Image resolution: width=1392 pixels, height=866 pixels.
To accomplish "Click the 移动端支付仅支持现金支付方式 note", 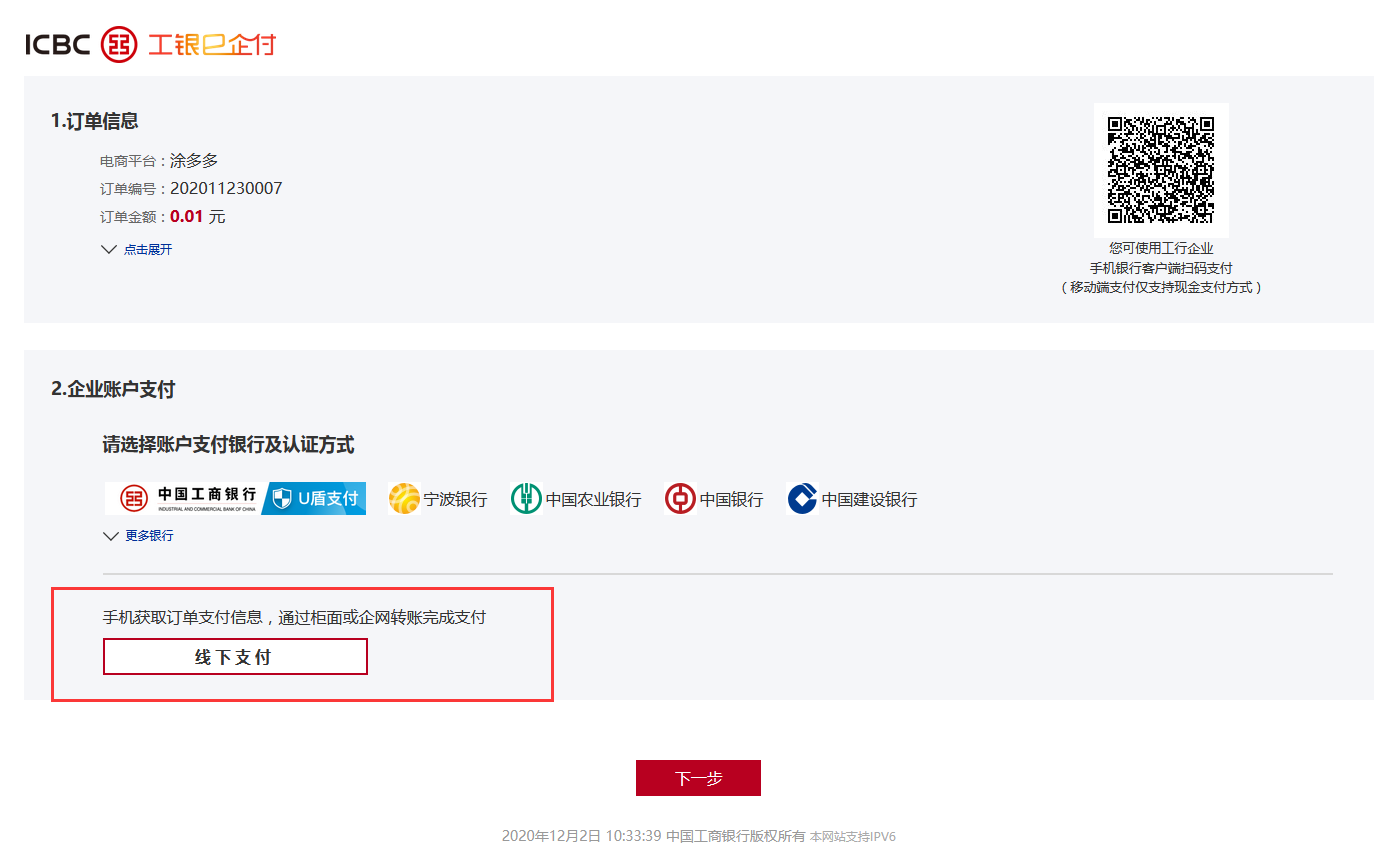I will (1161, 287).
